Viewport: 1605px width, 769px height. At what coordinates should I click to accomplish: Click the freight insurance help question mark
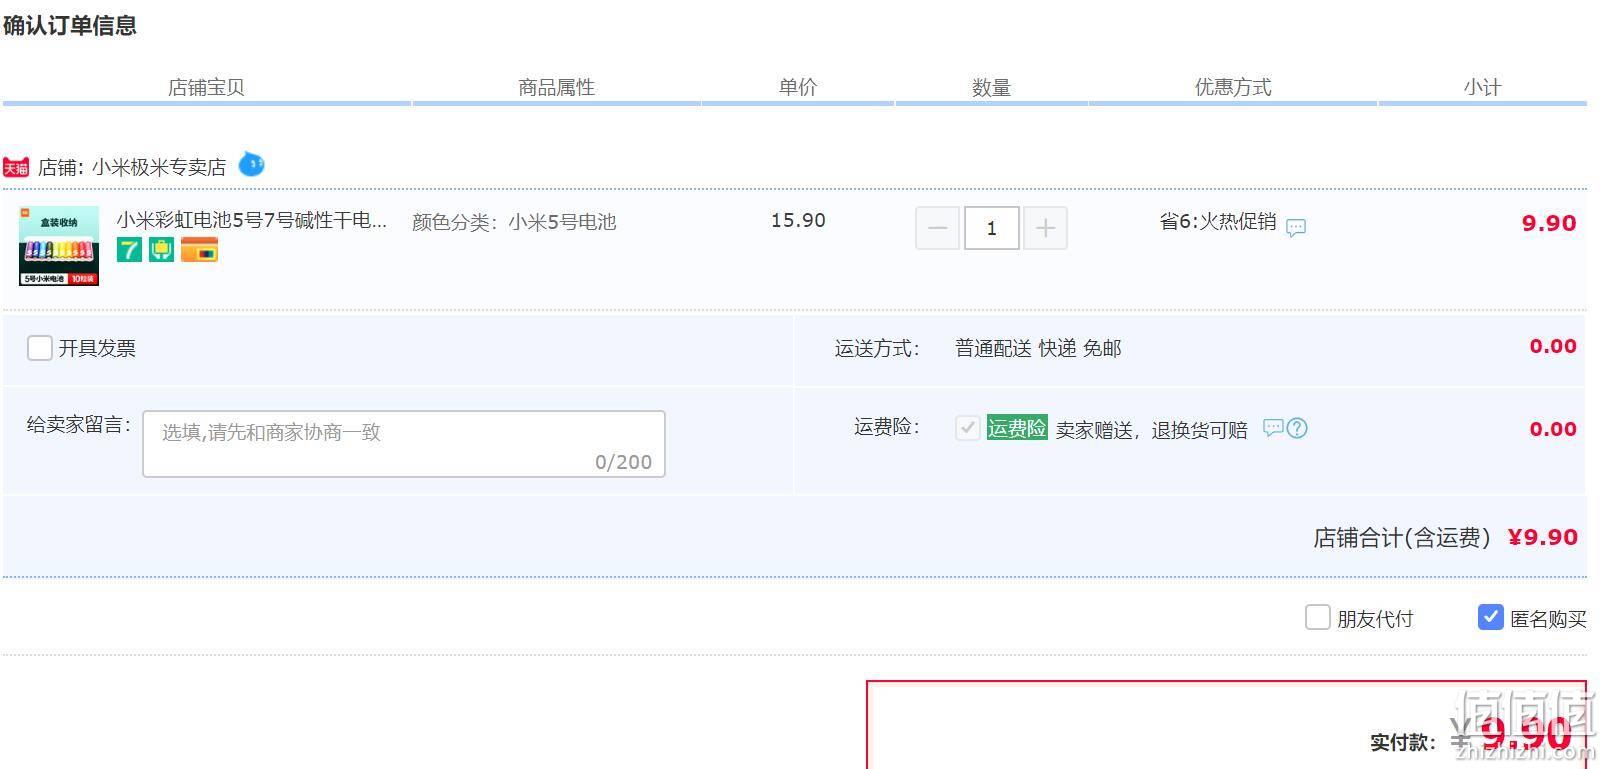(x=1297, y=428)
